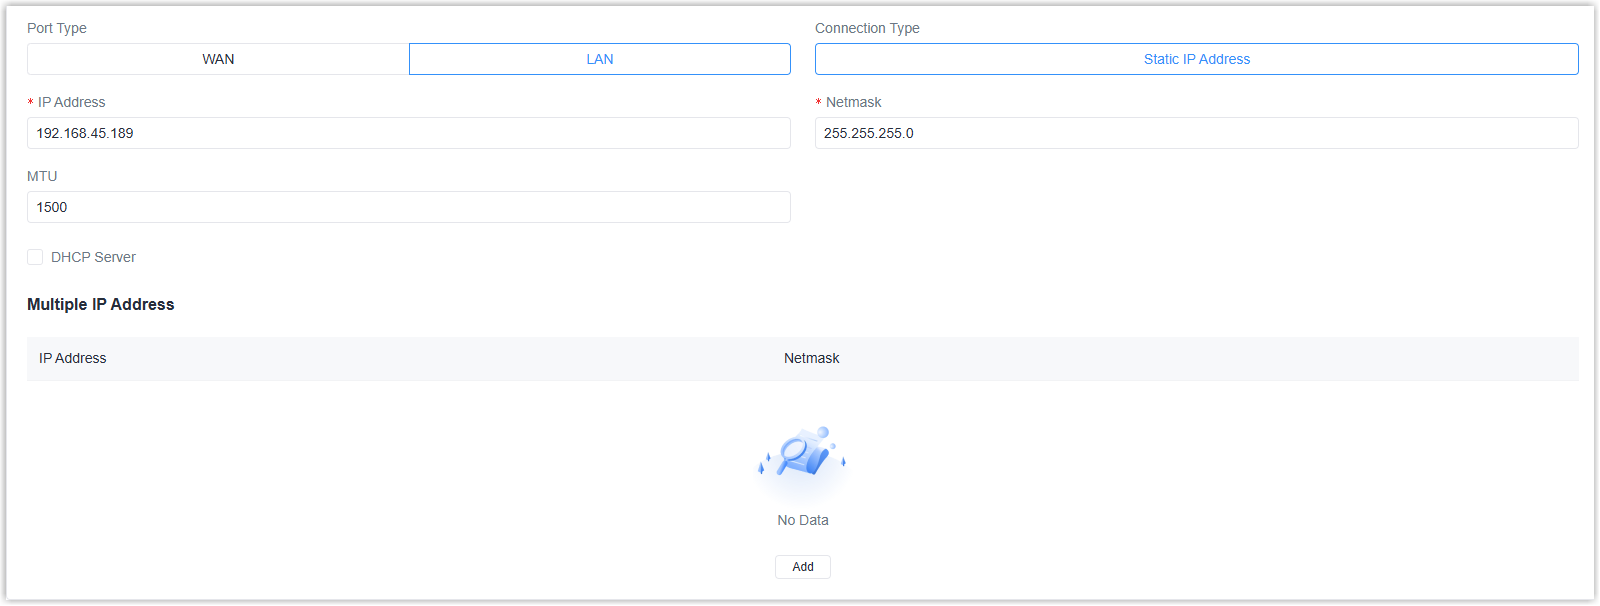The image size is (1600, 606).
Task: Click the Netmask field showing 255.255.255.0
Action: pyautogui.click(x=1196, y=133)
